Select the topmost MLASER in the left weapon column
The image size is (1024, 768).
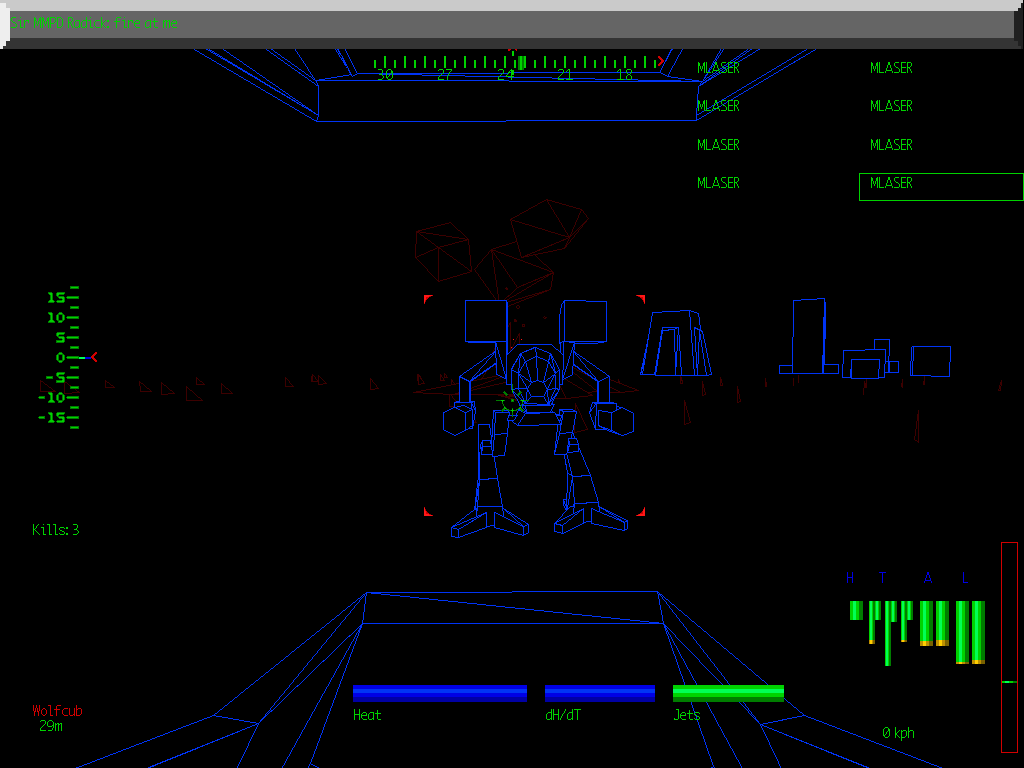(717, 68)
